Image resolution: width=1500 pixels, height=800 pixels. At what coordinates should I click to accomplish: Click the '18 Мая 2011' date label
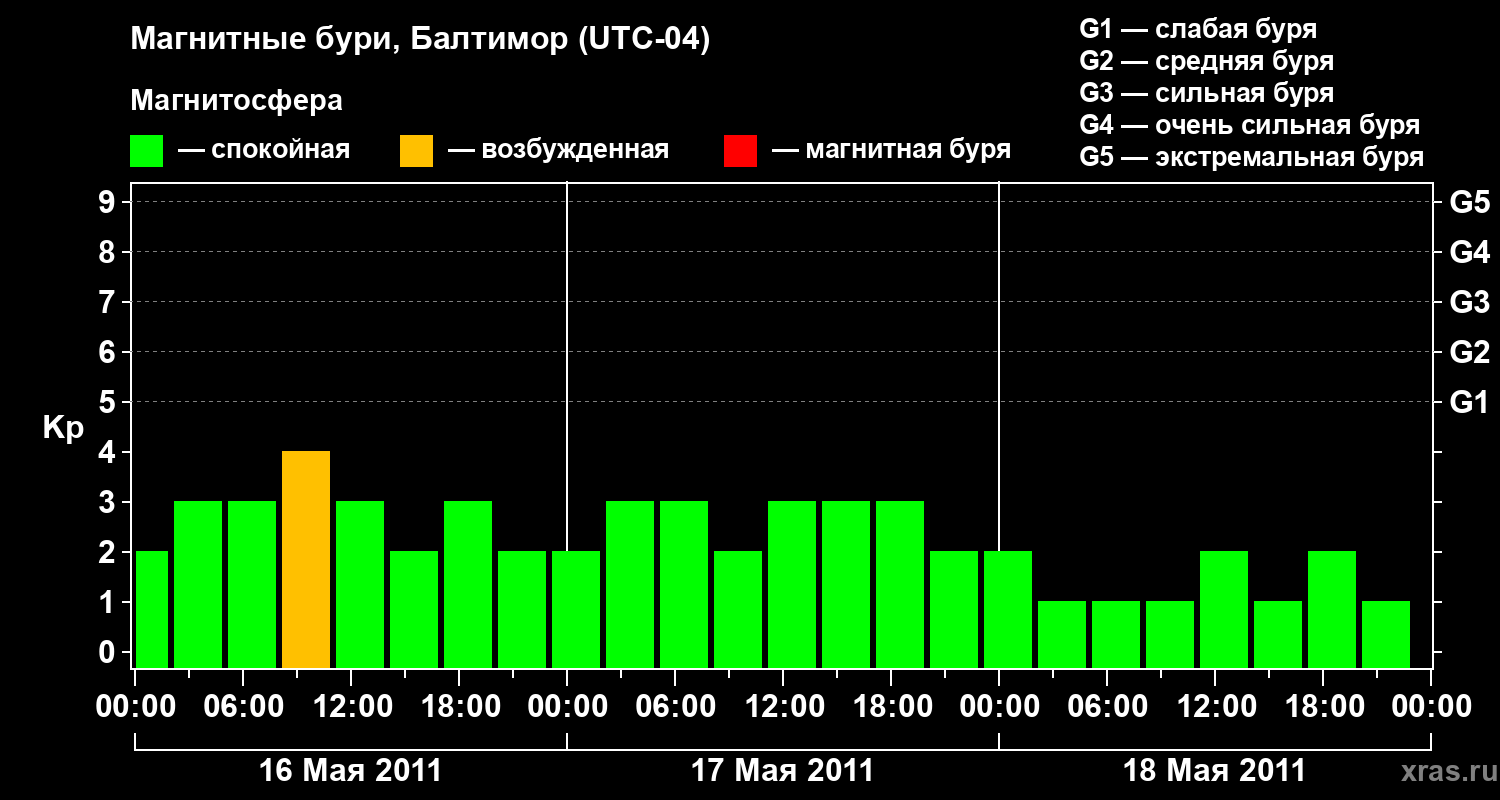tap(1215, 771)
